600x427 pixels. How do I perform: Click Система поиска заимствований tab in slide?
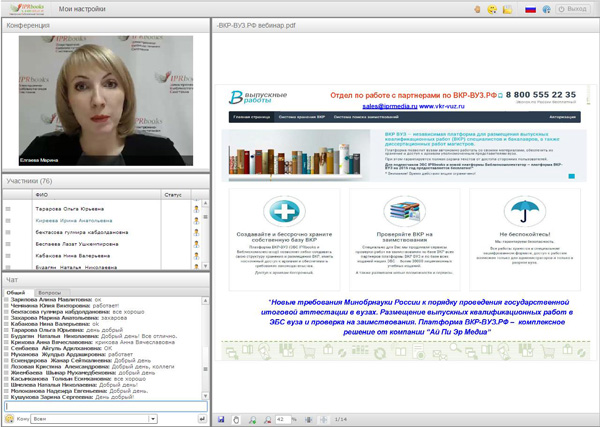coord(366,117)
